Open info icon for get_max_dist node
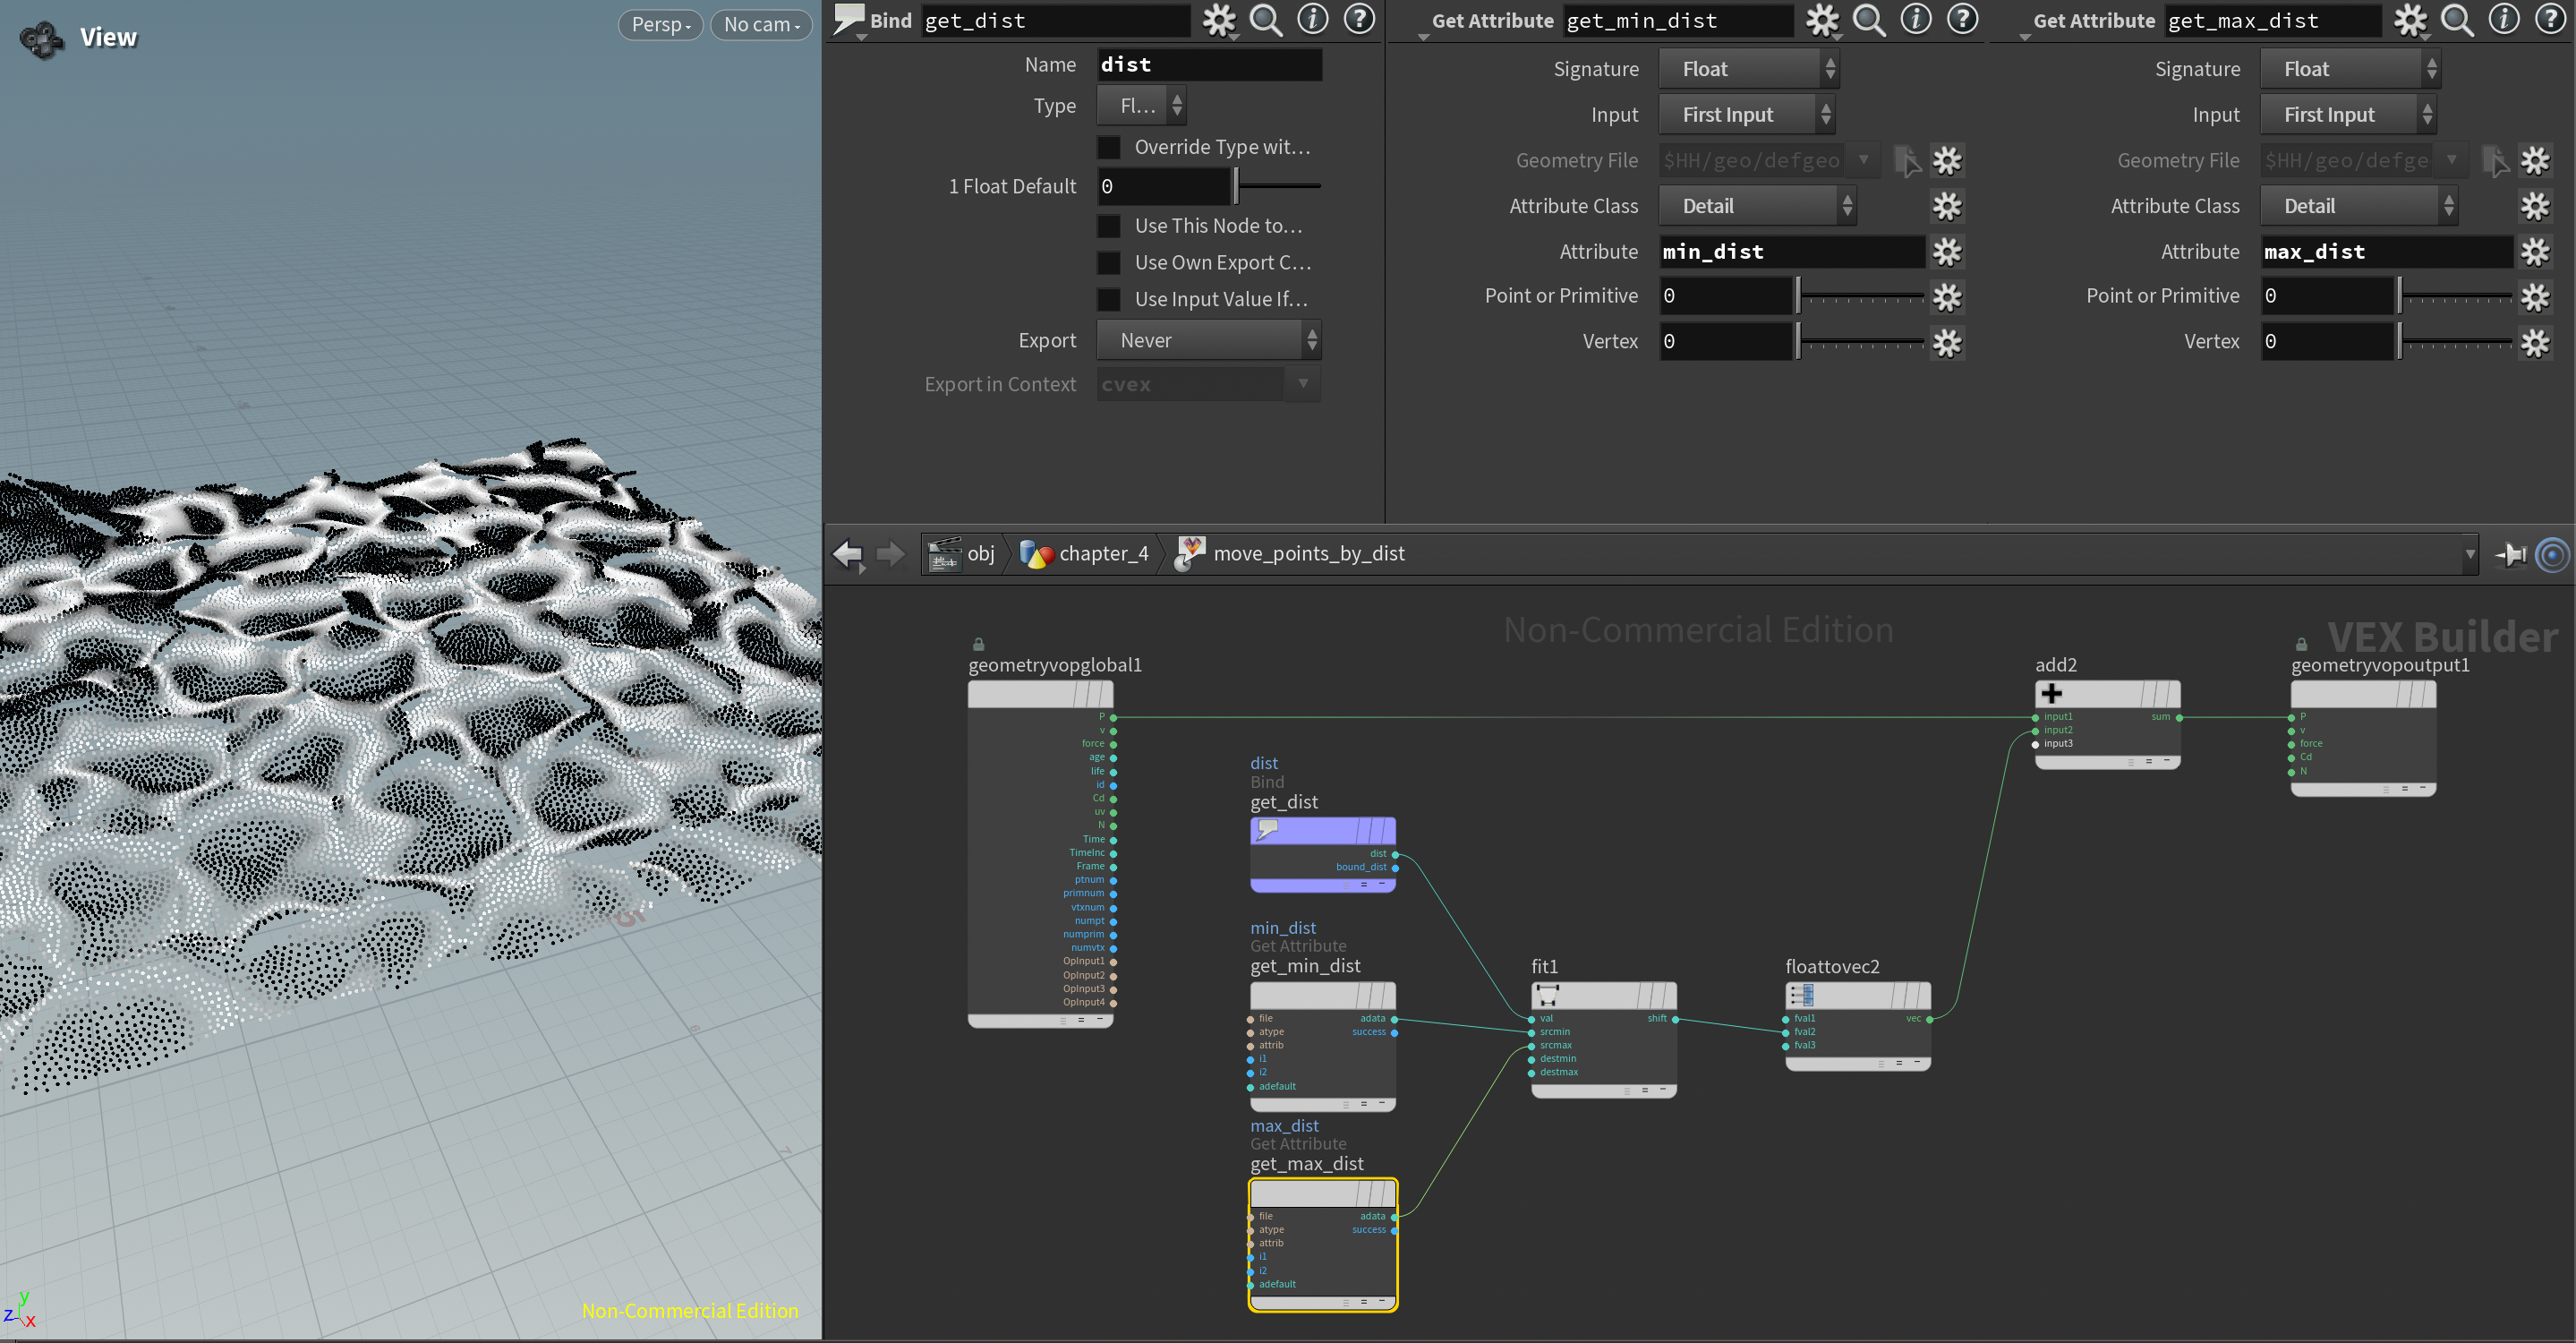2576x1343 pixels. click(x=2503, y=20)
